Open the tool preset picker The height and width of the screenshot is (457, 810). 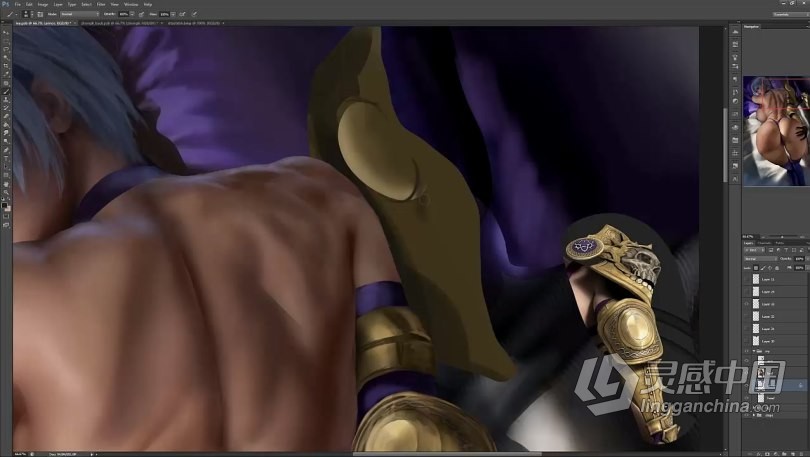pos(12,14)
